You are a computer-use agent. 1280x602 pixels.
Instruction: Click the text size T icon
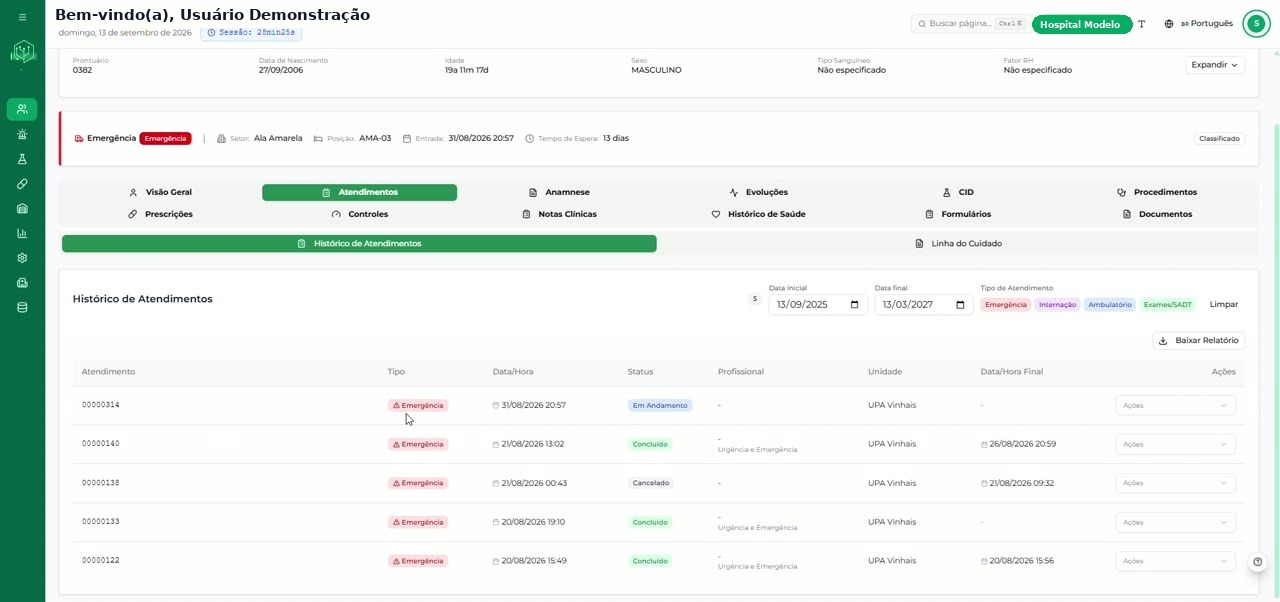pos(1142,24)
